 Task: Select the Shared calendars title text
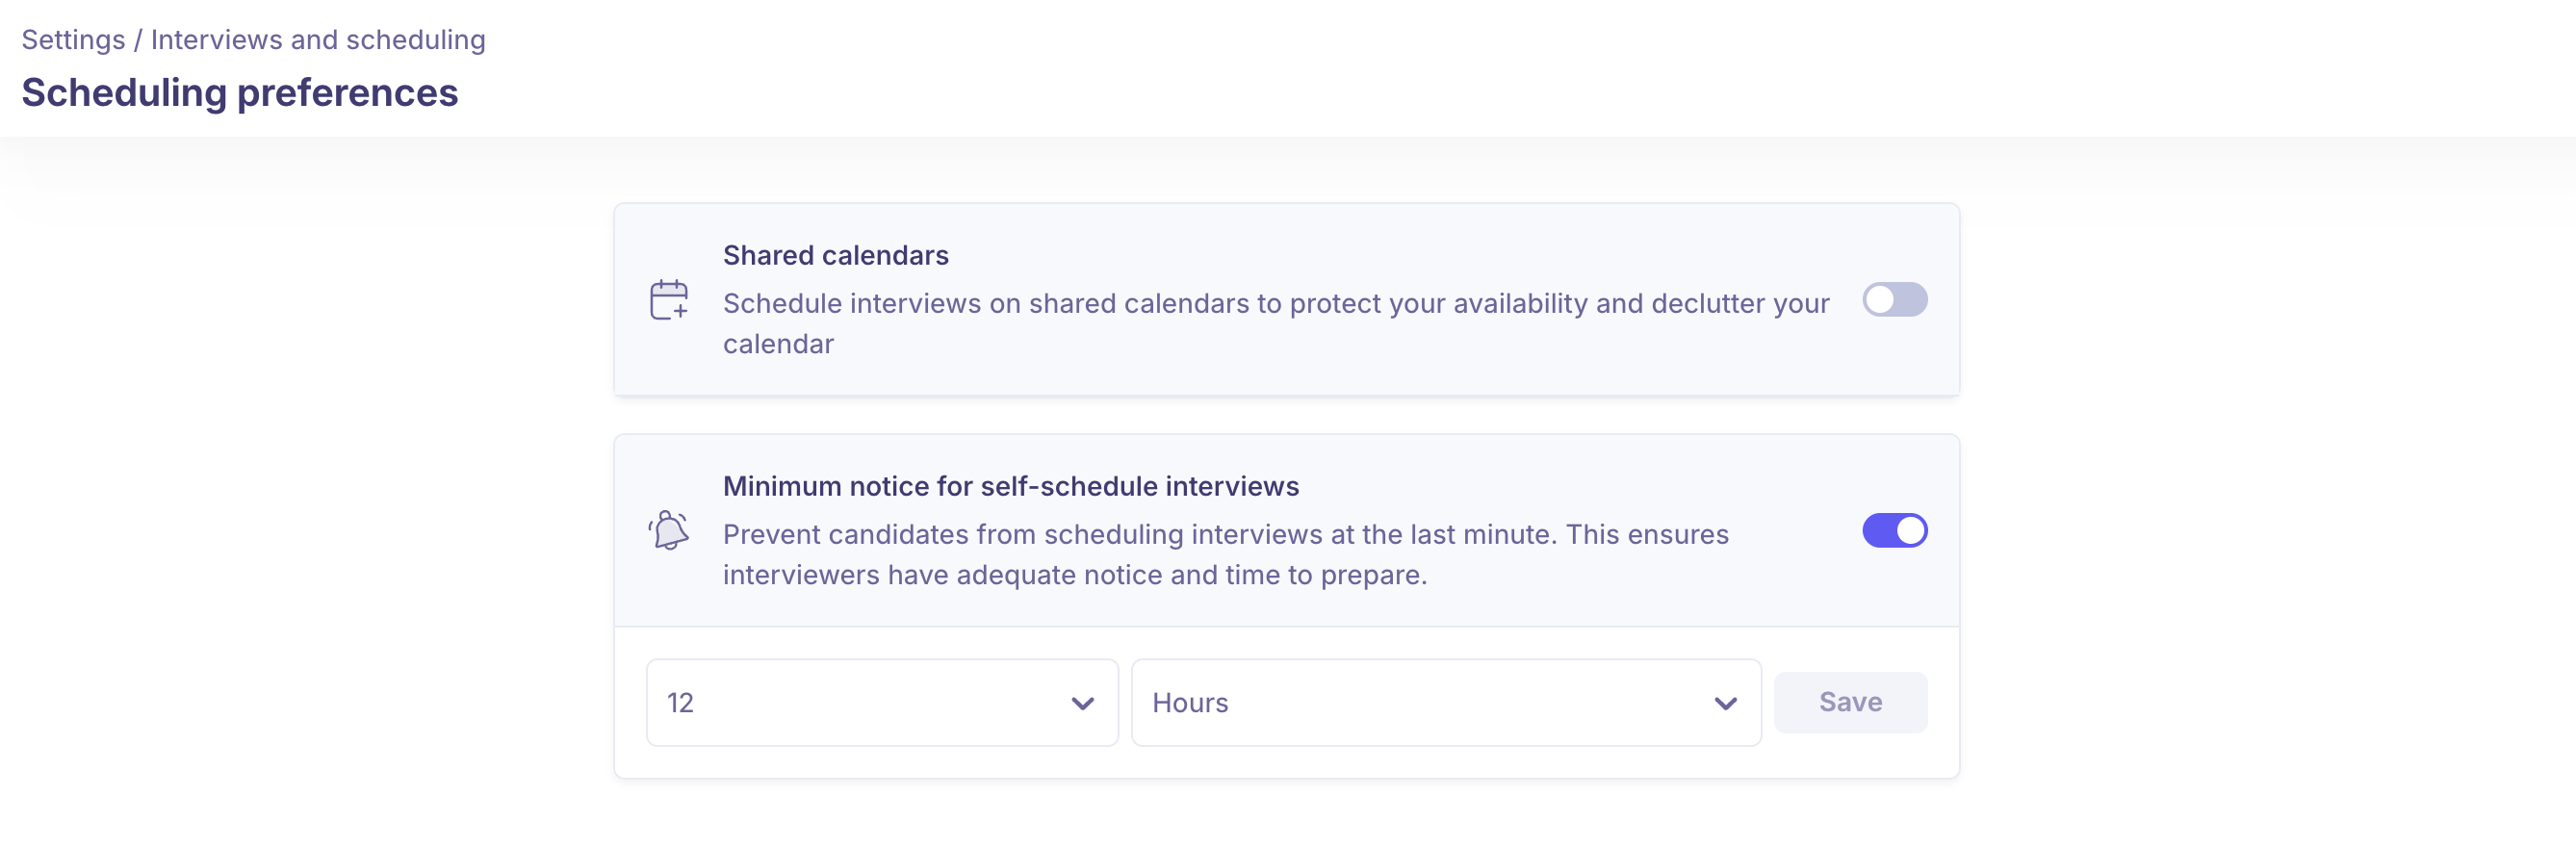click(x=835, y=255)
